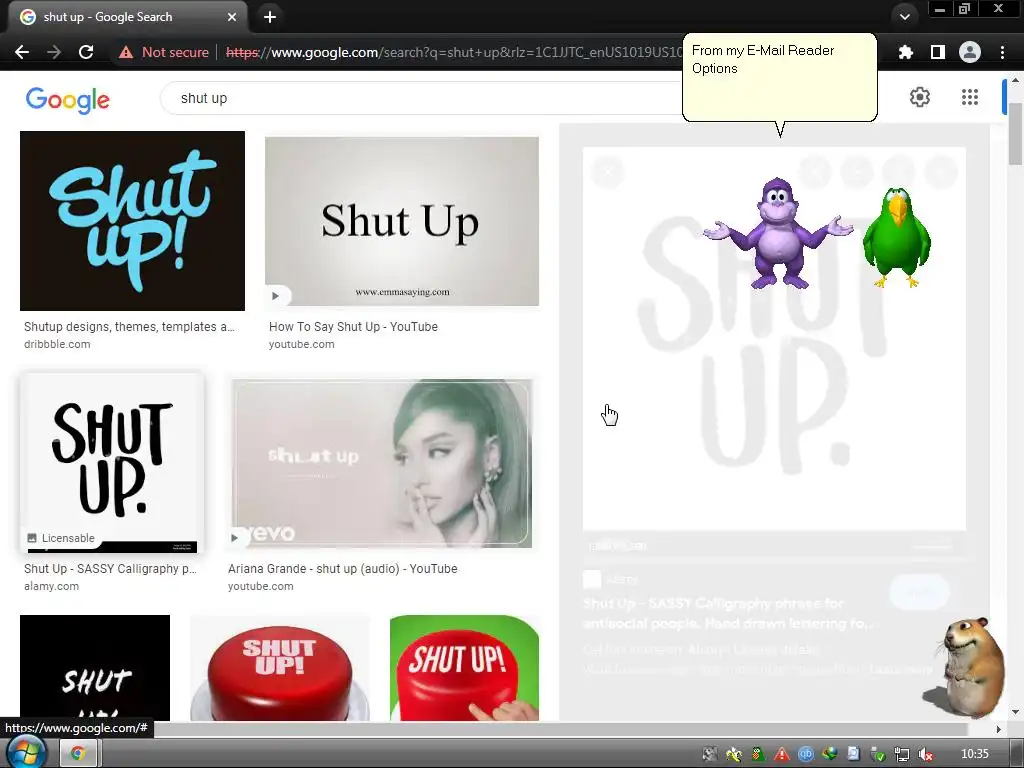Open the red SHUT UP! button on white image
Viewport: 1024px width, 768px height.
280,667
